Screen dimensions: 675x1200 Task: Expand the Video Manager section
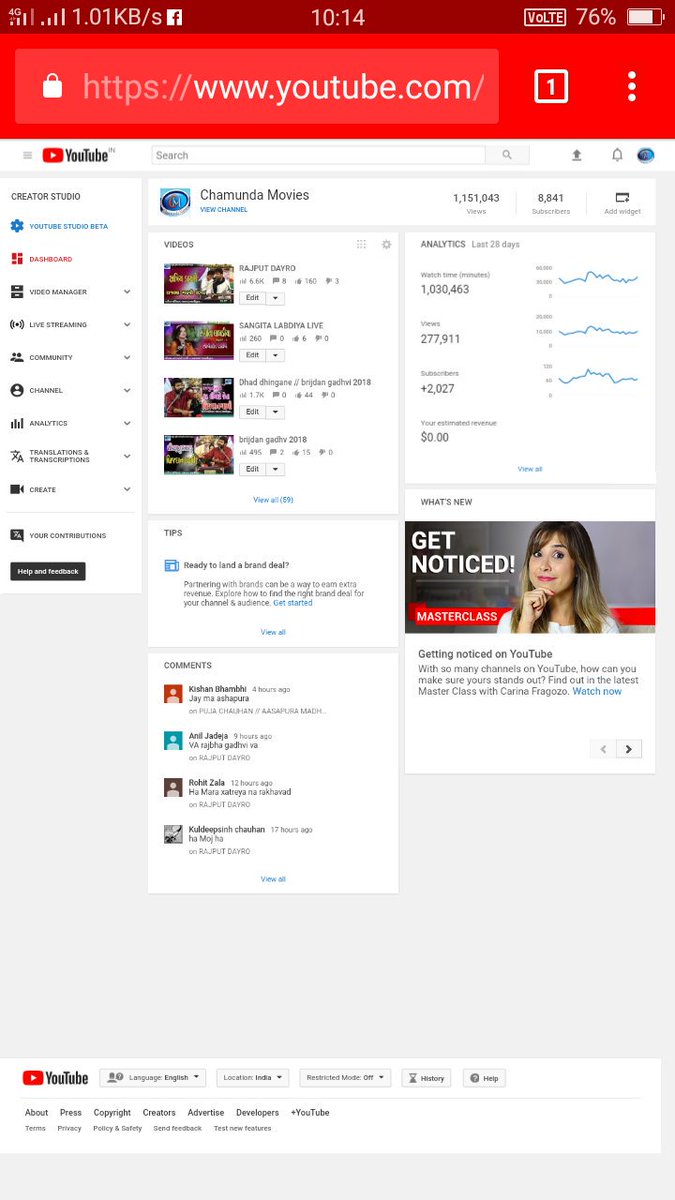[x=127, y=292]
